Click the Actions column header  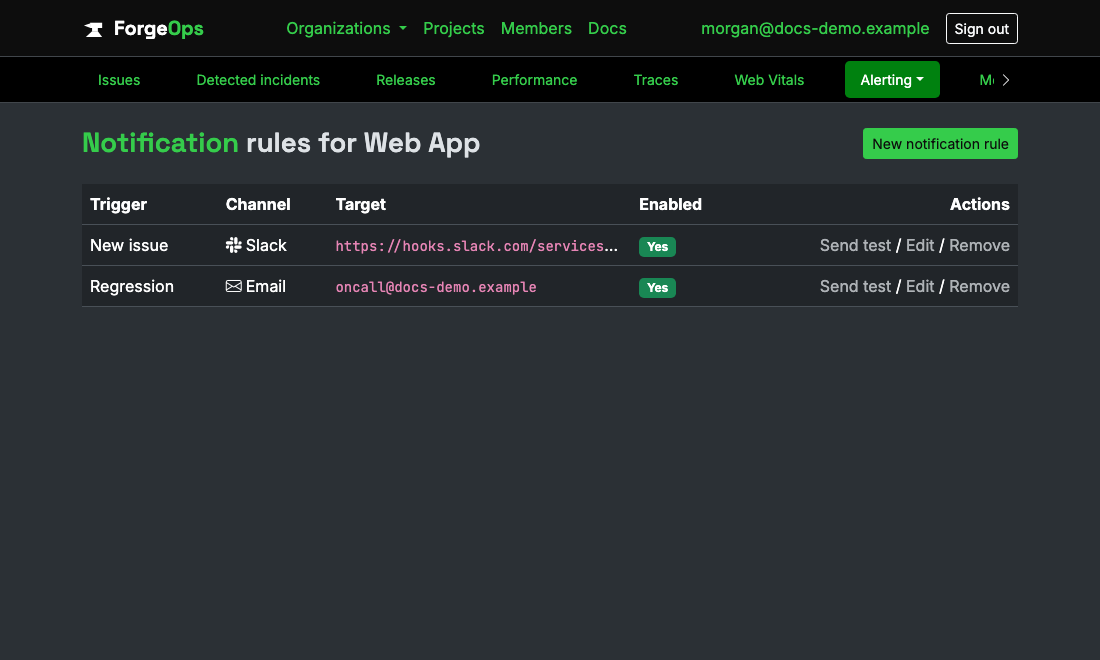point(979,204)
